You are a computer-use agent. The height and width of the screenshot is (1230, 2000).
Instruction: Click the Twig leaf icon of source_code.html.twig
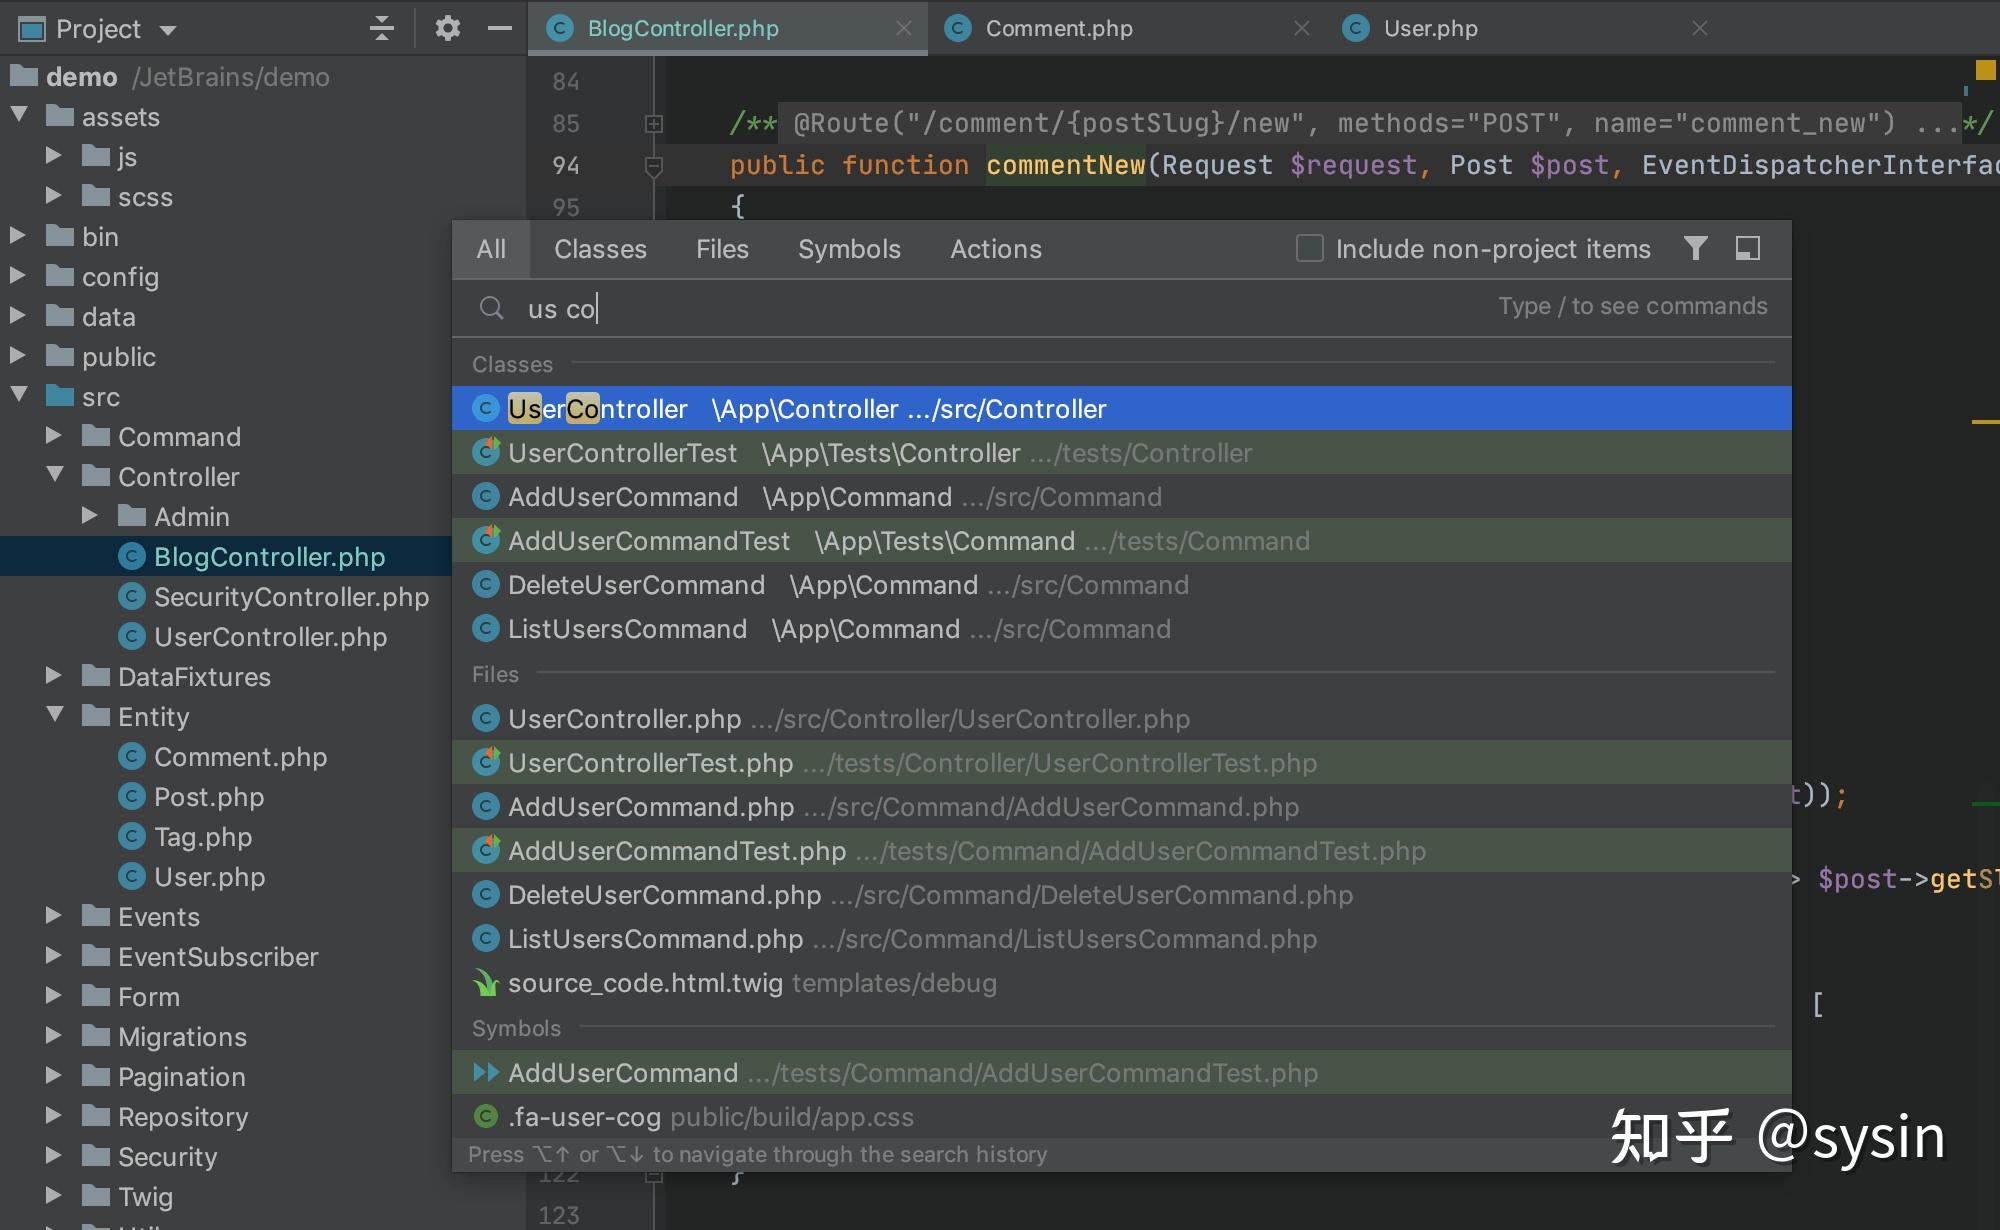486,983
